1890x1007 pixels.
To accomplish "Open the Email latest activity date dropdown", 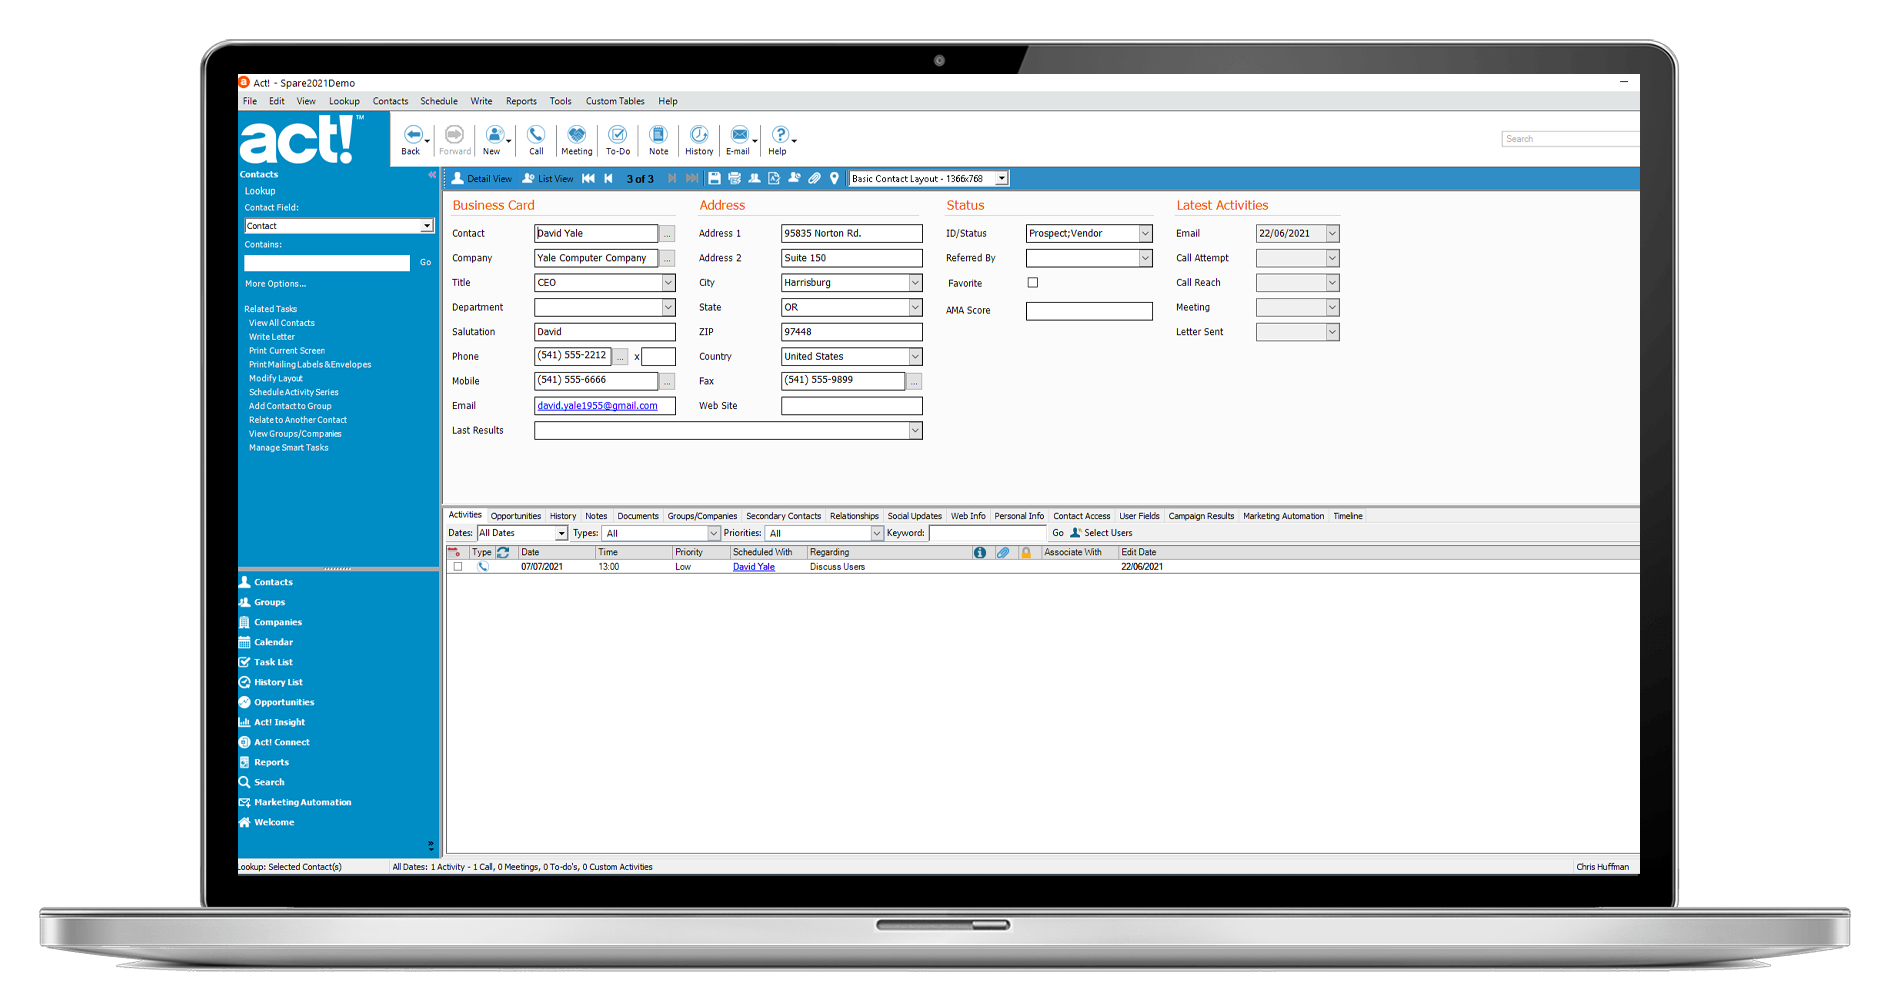I will click(x=1332, y=233).
